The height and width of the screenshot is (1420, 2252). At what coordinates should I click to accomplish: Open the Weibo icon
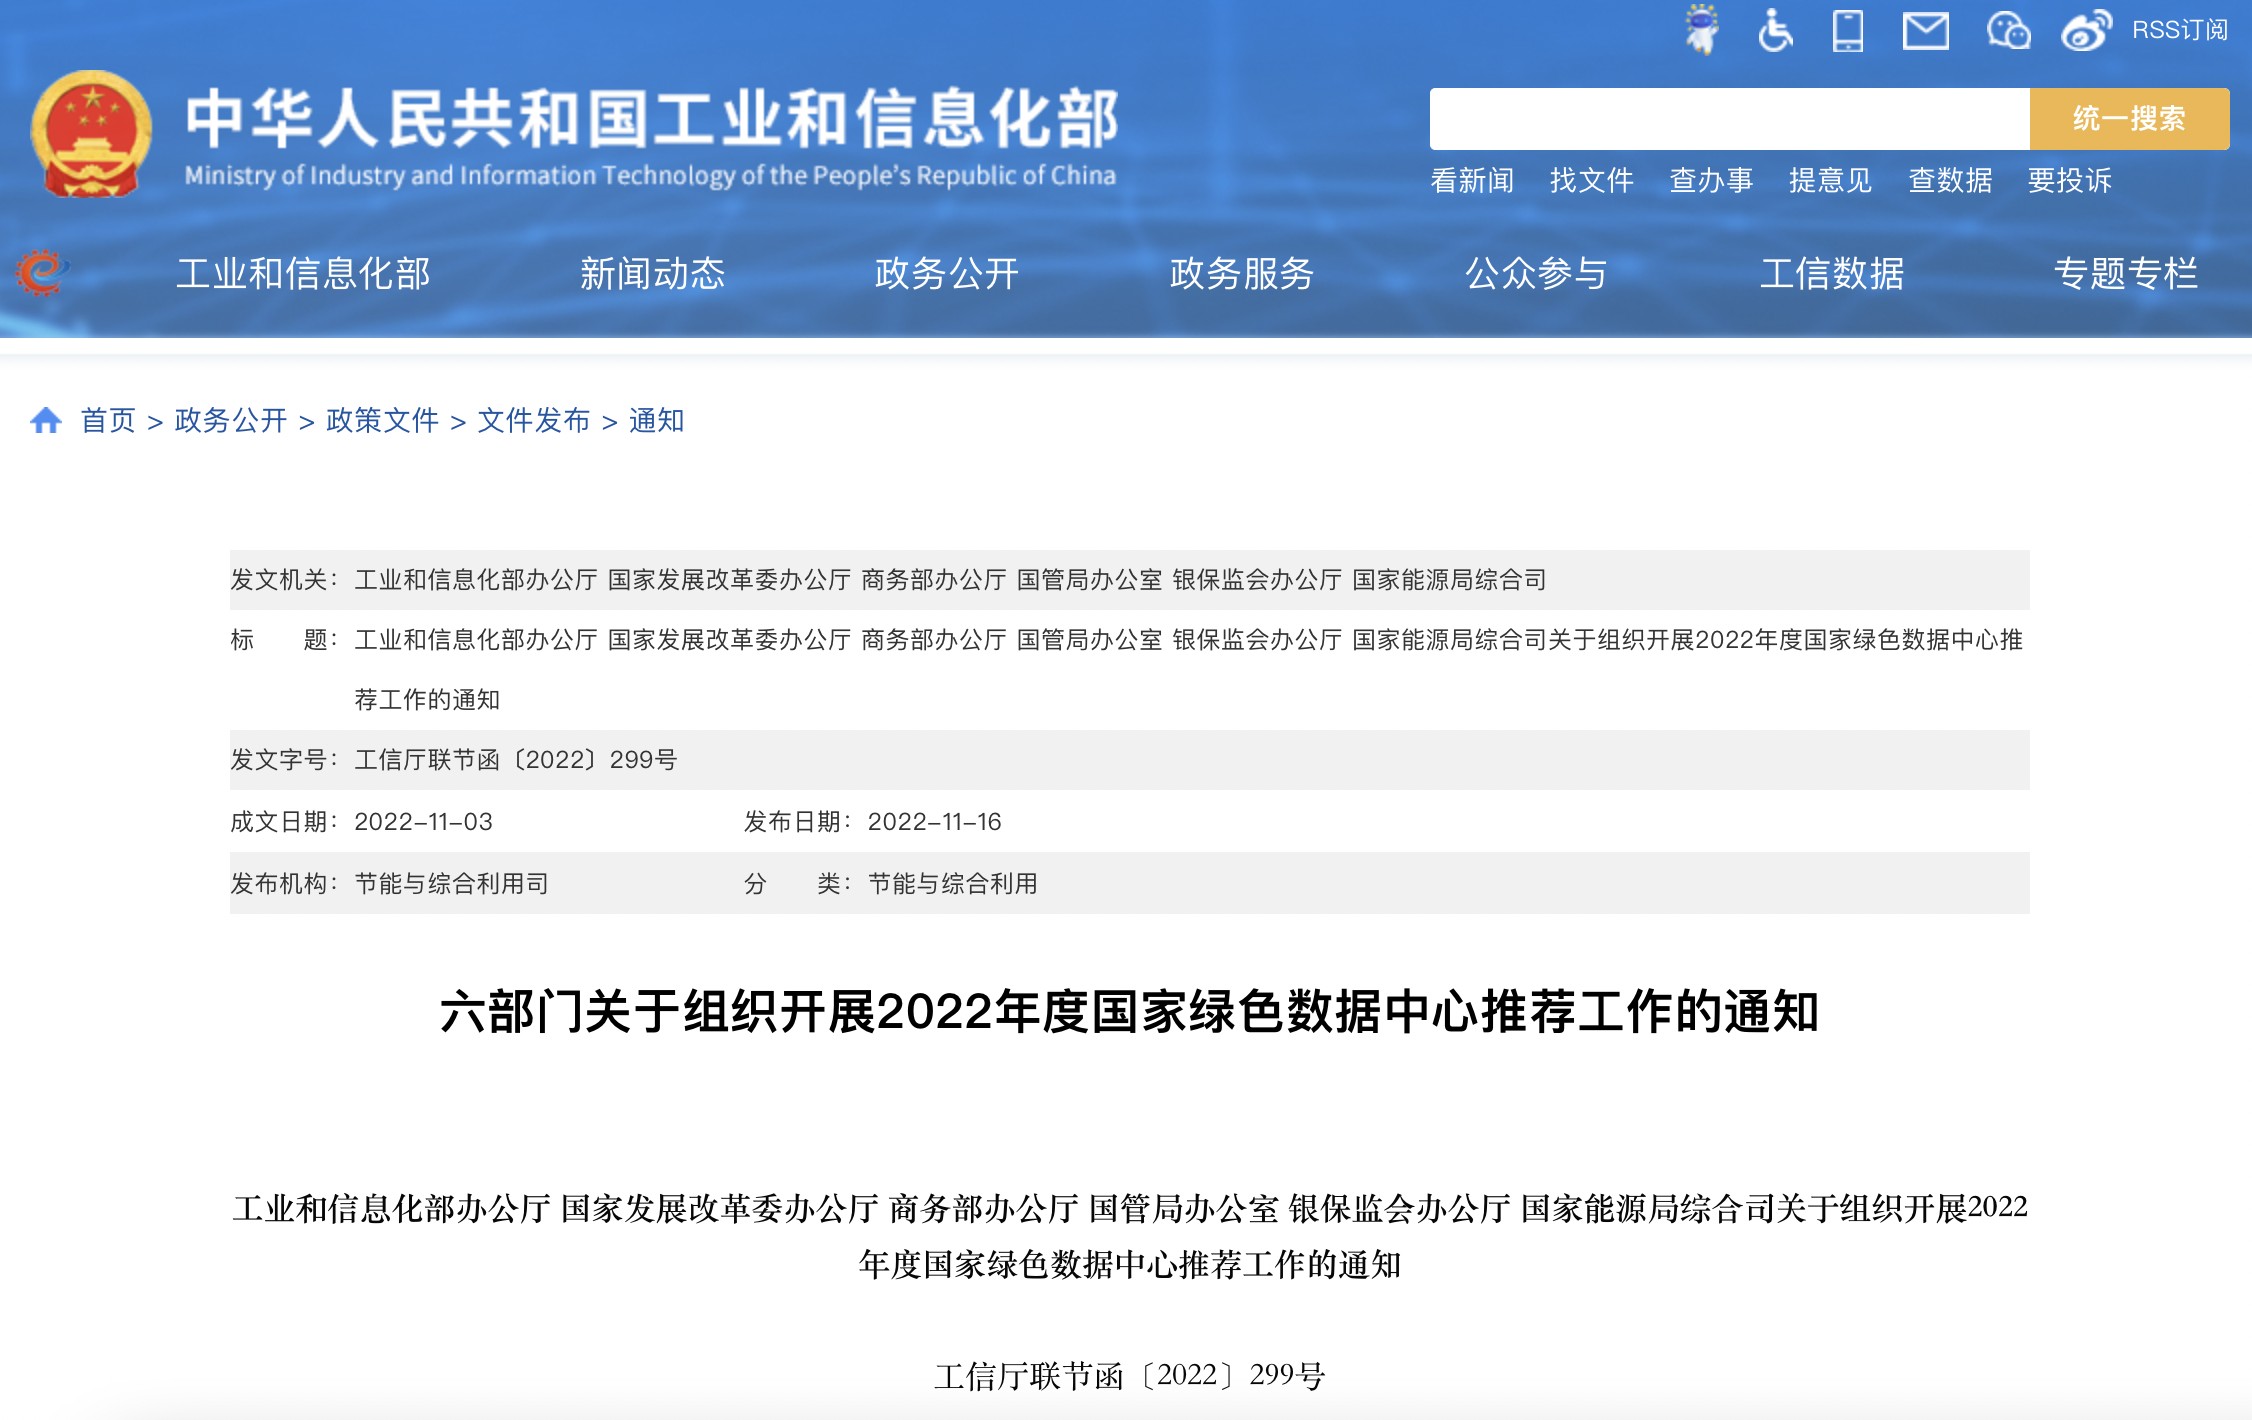point(2086,31)
